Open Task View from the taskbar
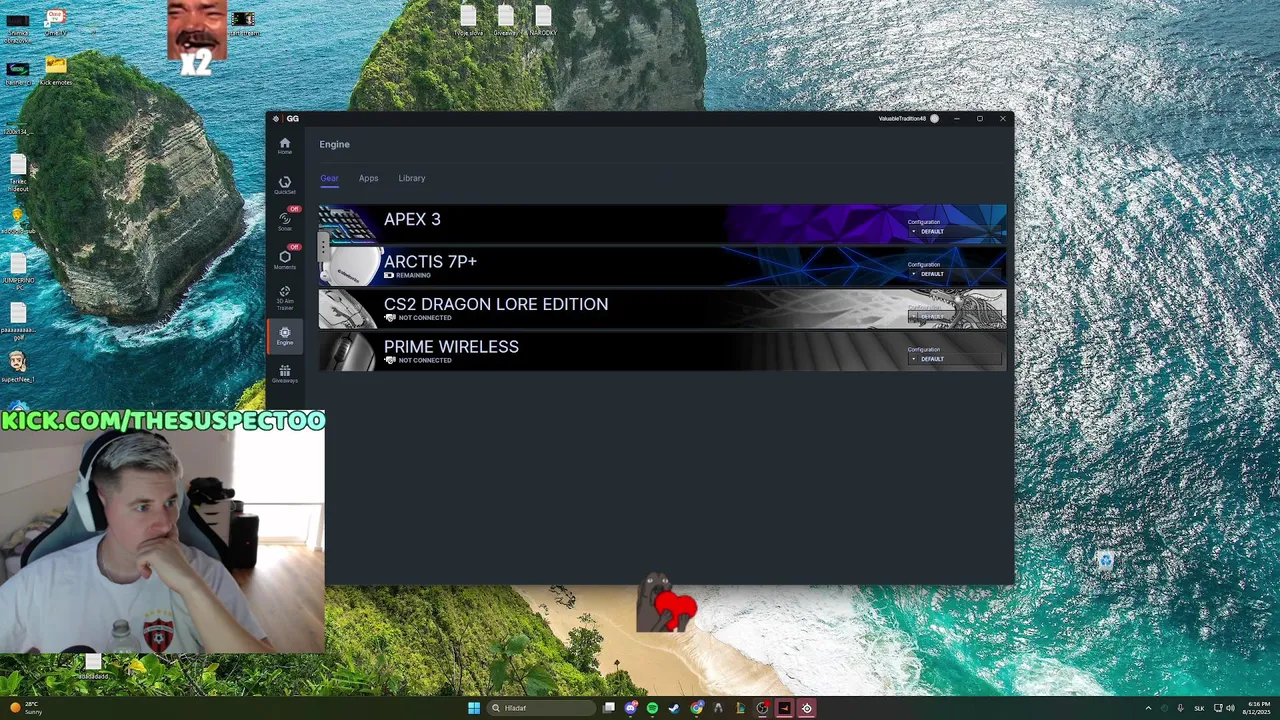This screenshot has height=720, width=1280. click(609, 708)
